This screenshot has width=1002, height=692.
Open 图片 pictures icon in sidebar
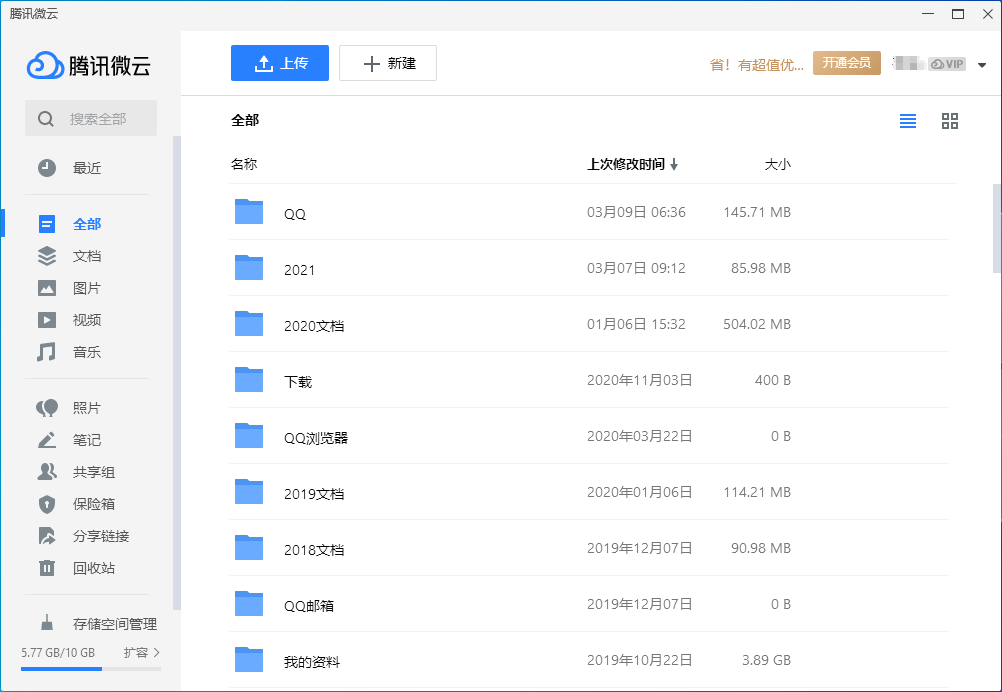(x=47, y=288)
